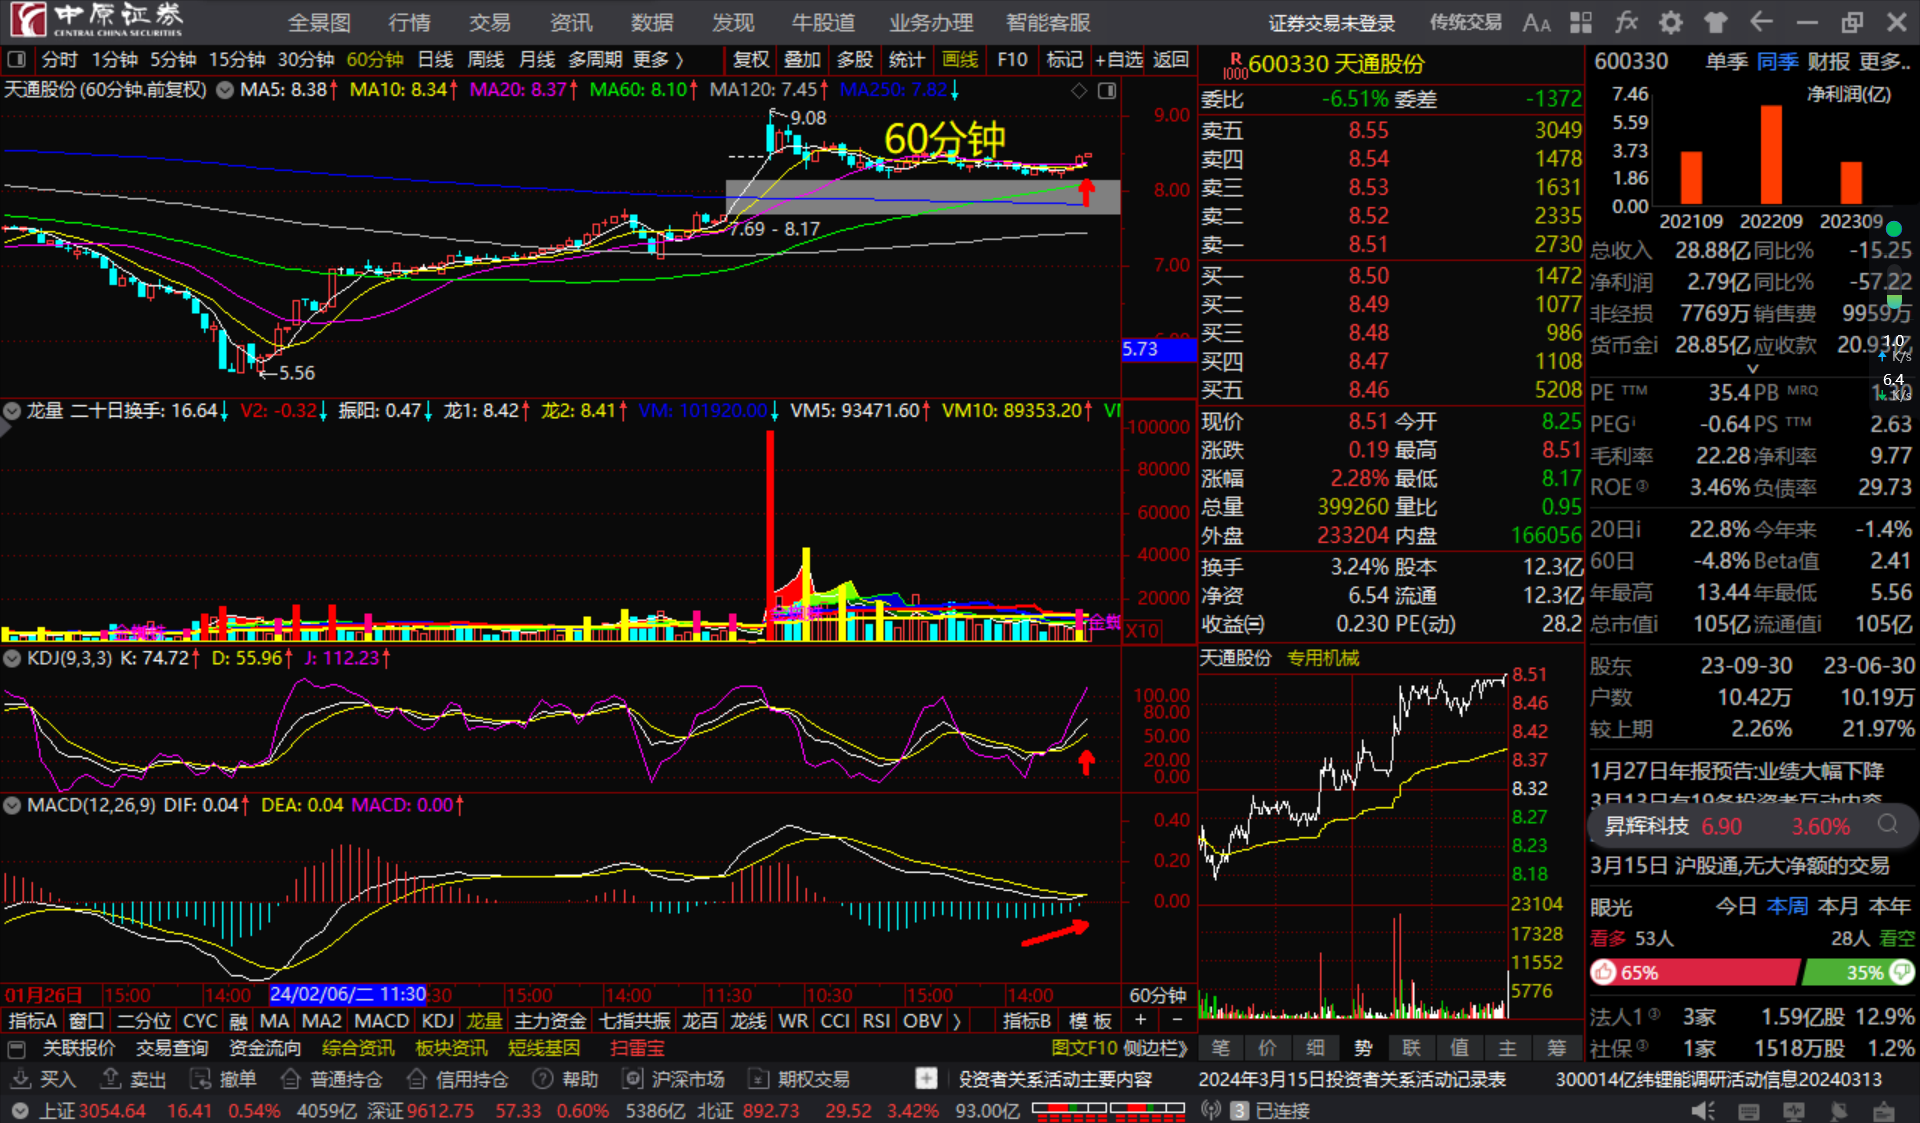The height and width of the screenshot is (1123, 1920).
Task: Toggle 多股 multi-stock view
Action: pyautogui.click(x=854, y=60)
